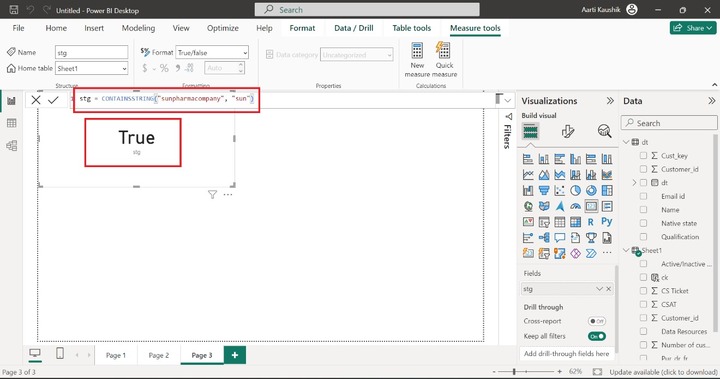
Task: Click the Share button
Action: point(693,28)
